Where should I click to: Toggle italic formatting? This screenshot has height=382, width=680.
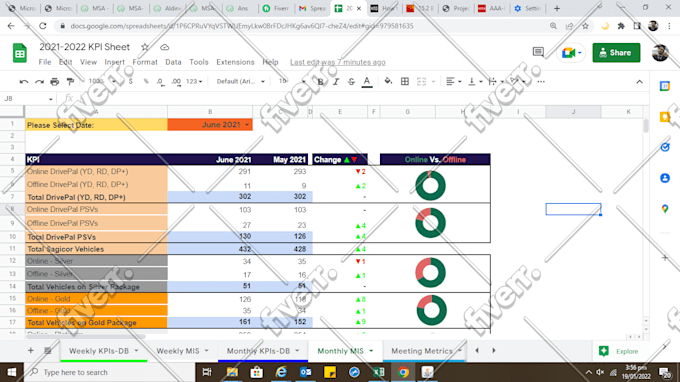point(336,82)
